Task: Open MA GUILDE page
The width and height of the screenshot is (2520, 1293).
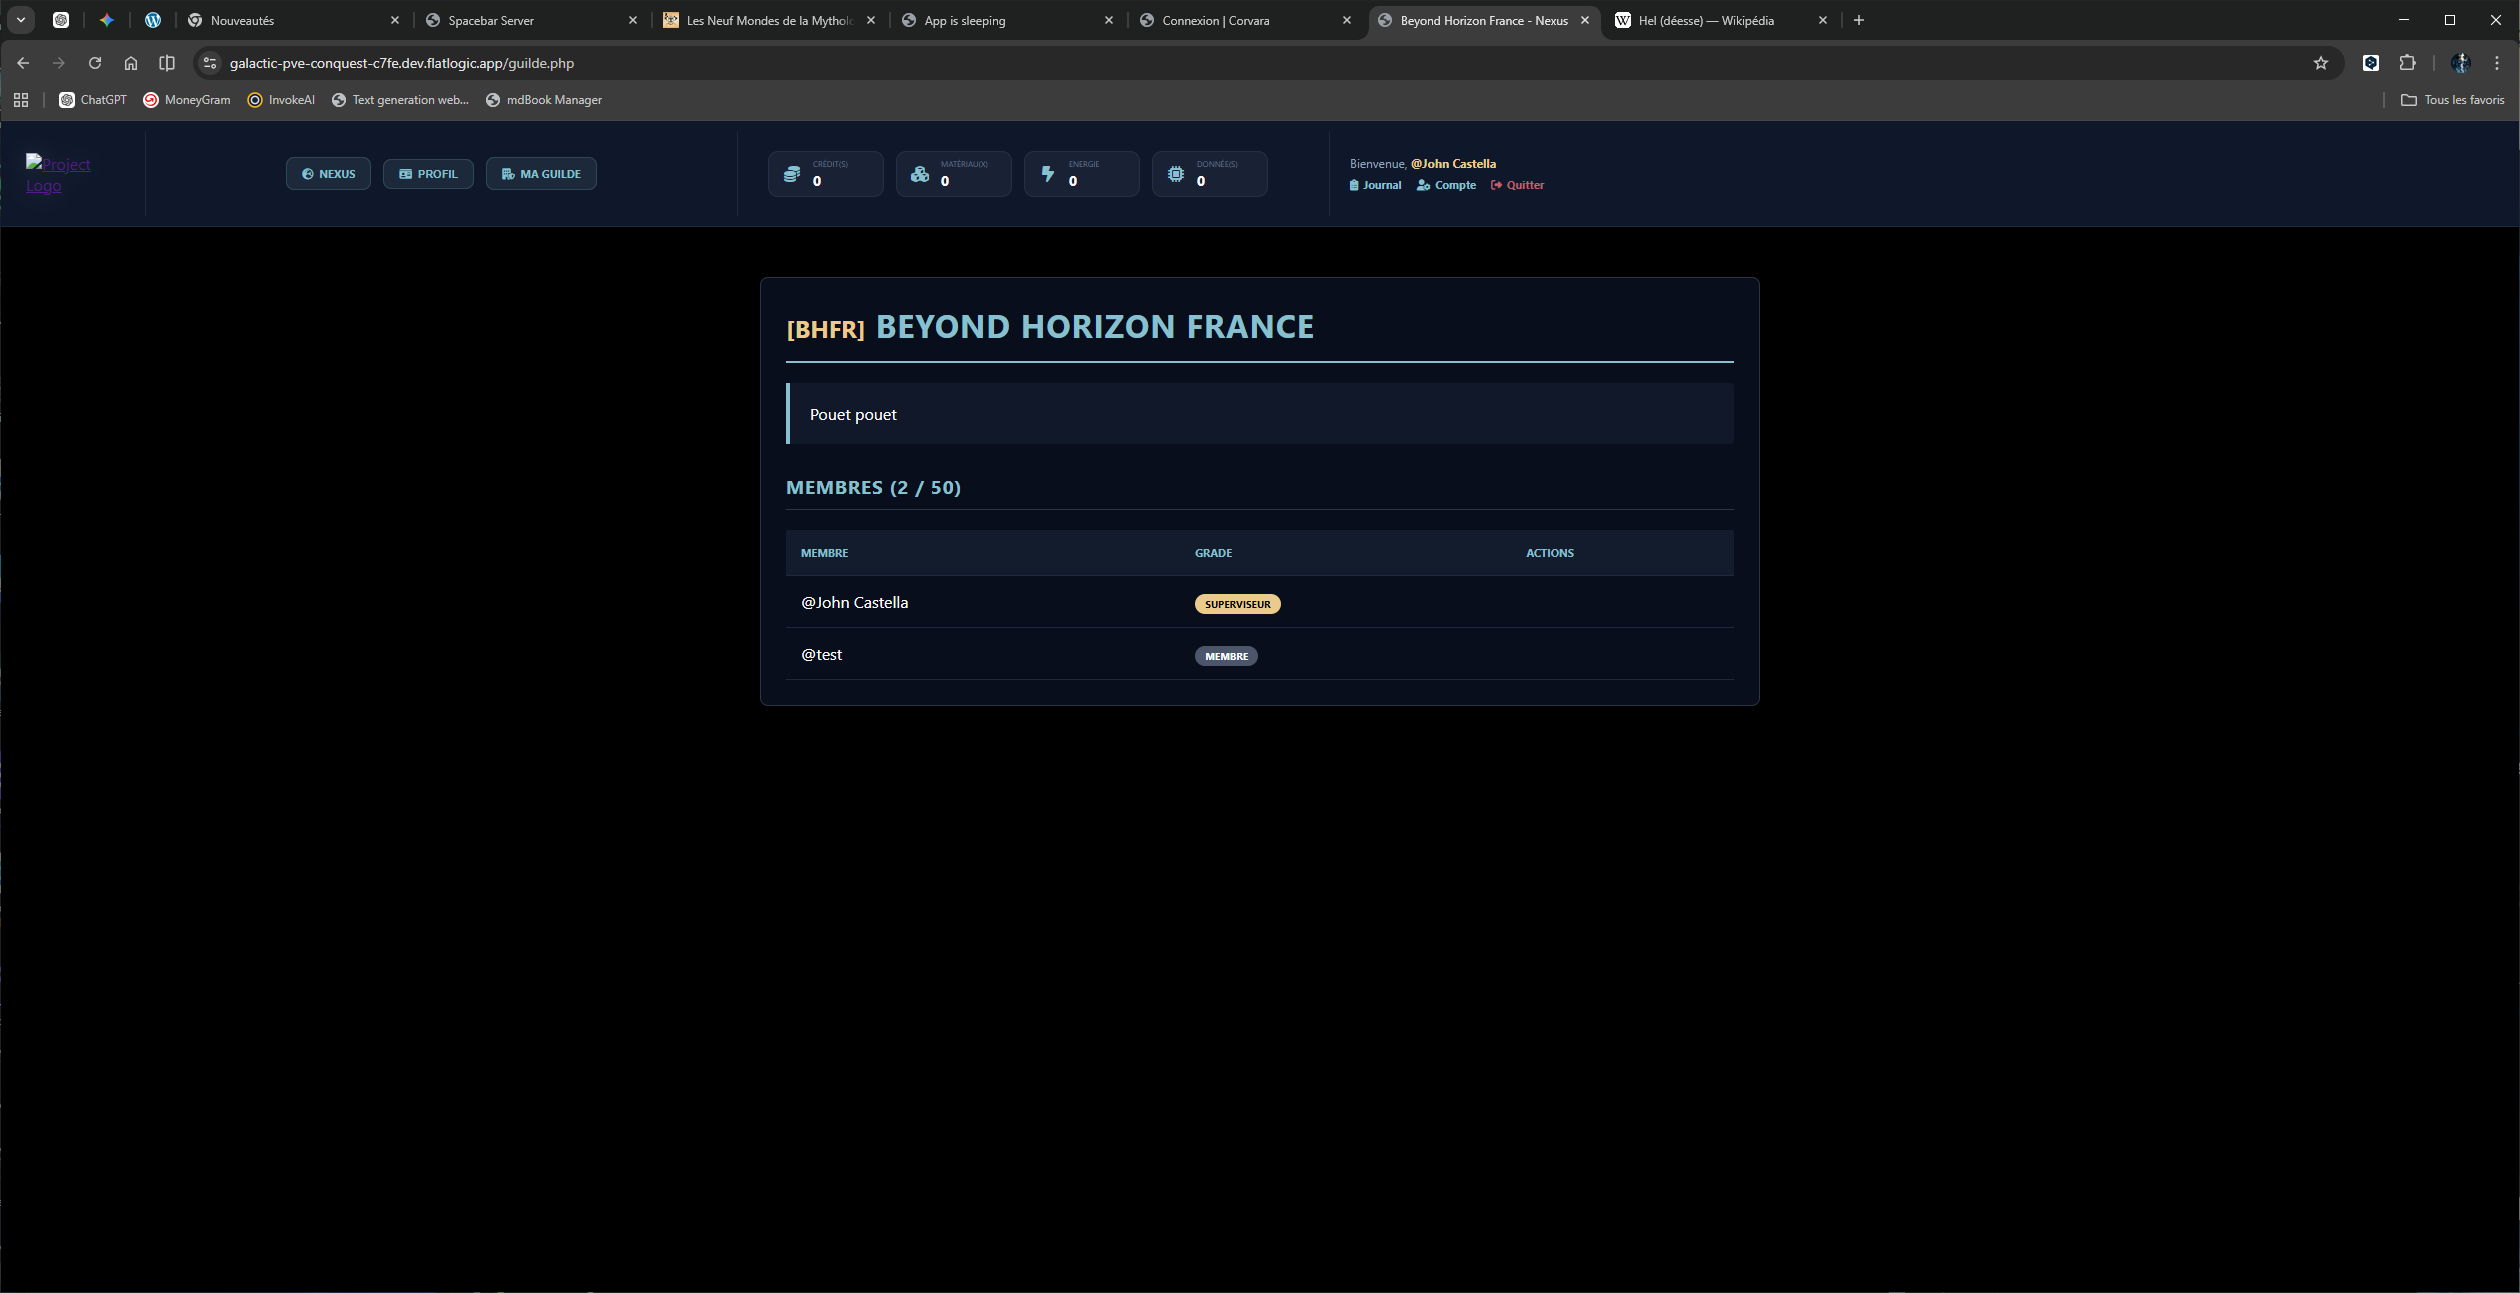Action: pos(541,174)
